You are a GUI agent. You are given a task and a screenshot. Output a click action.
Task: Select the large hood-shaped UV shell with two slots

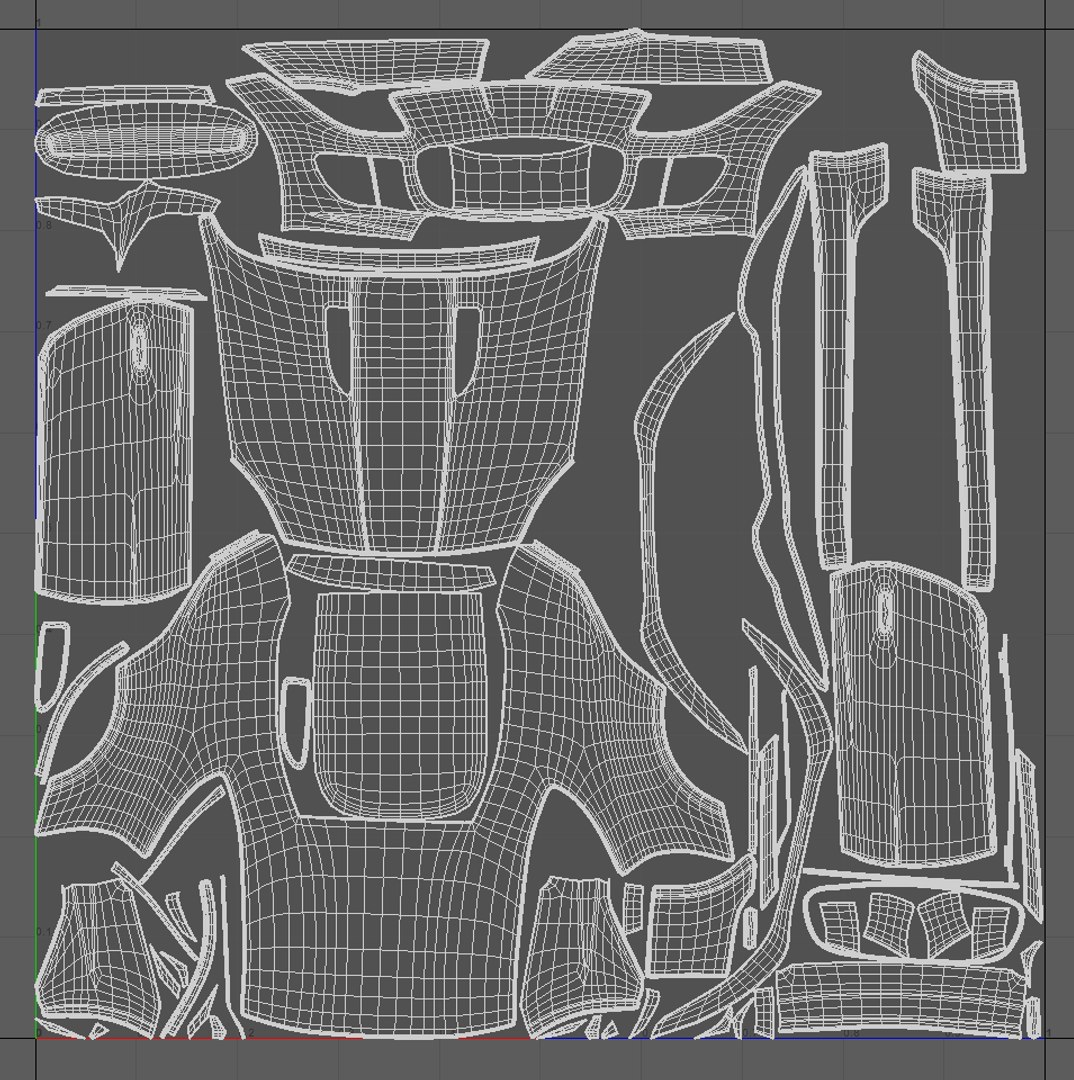(402, 386)
